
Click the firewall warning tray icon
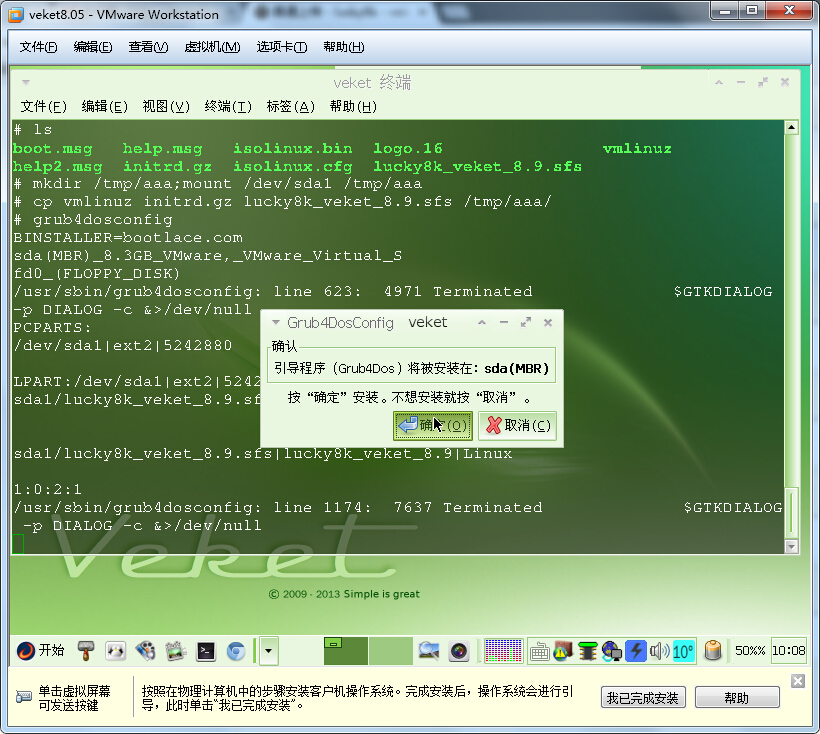tap(563, 651)
